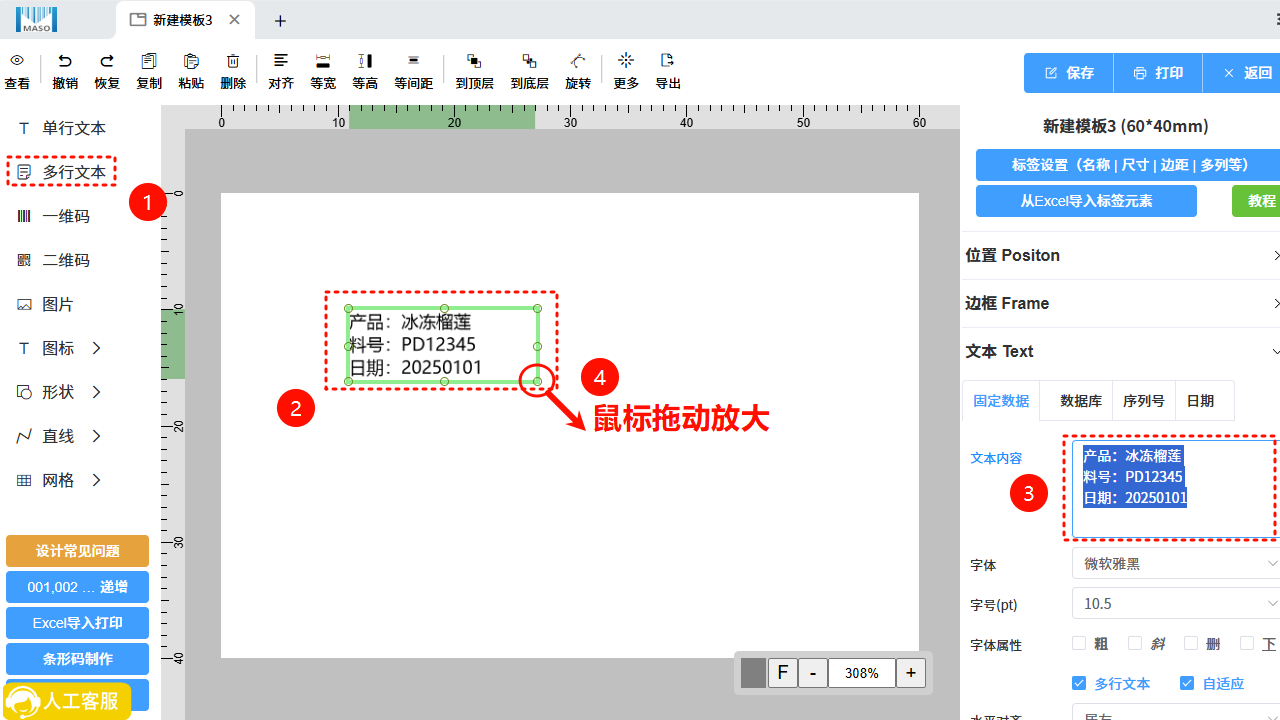Screen dimensions: 1280x720
Task: Open the 更多 tools icon
Action: [626, 61]
